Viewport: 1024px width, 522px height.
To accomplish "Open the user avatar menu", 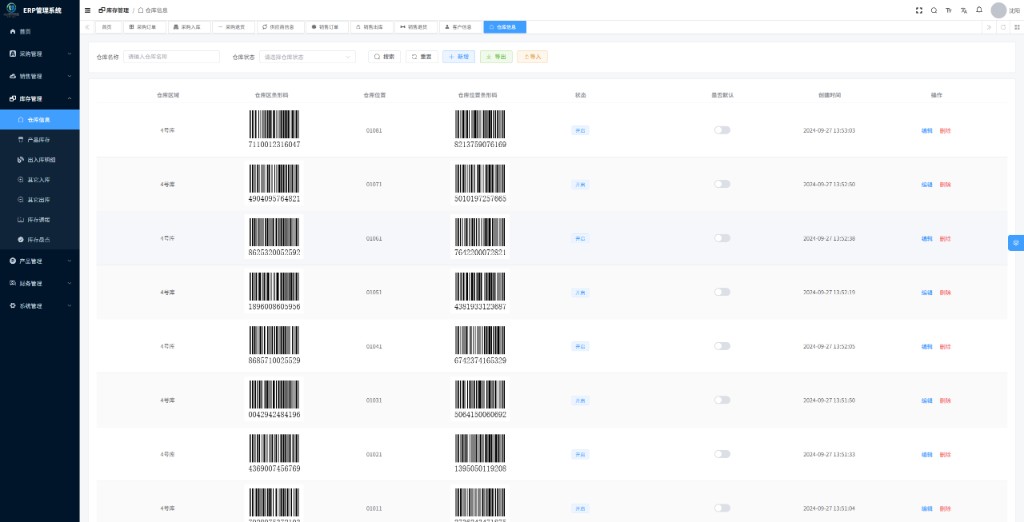I will pos(999,10).
